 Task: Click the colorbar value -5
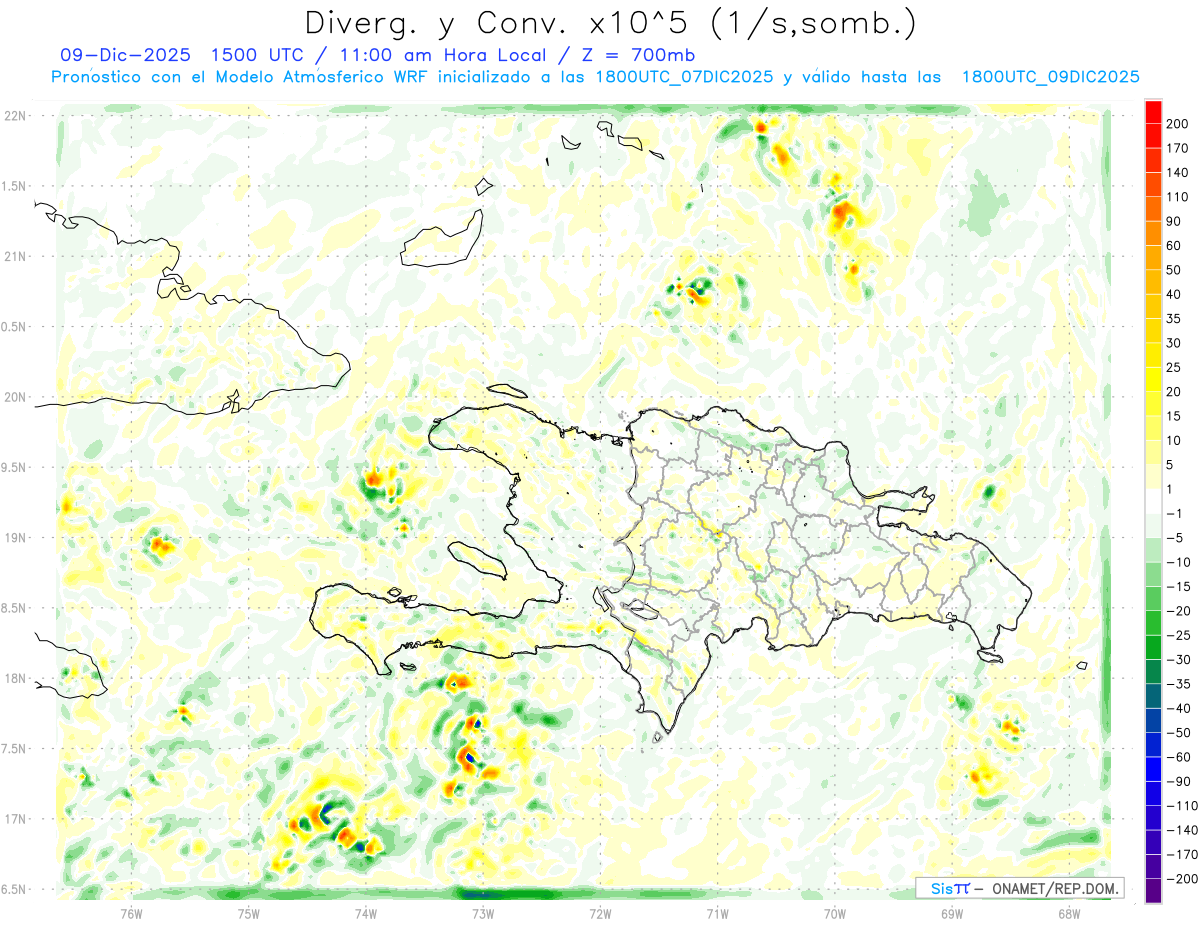coord(1175,538)
